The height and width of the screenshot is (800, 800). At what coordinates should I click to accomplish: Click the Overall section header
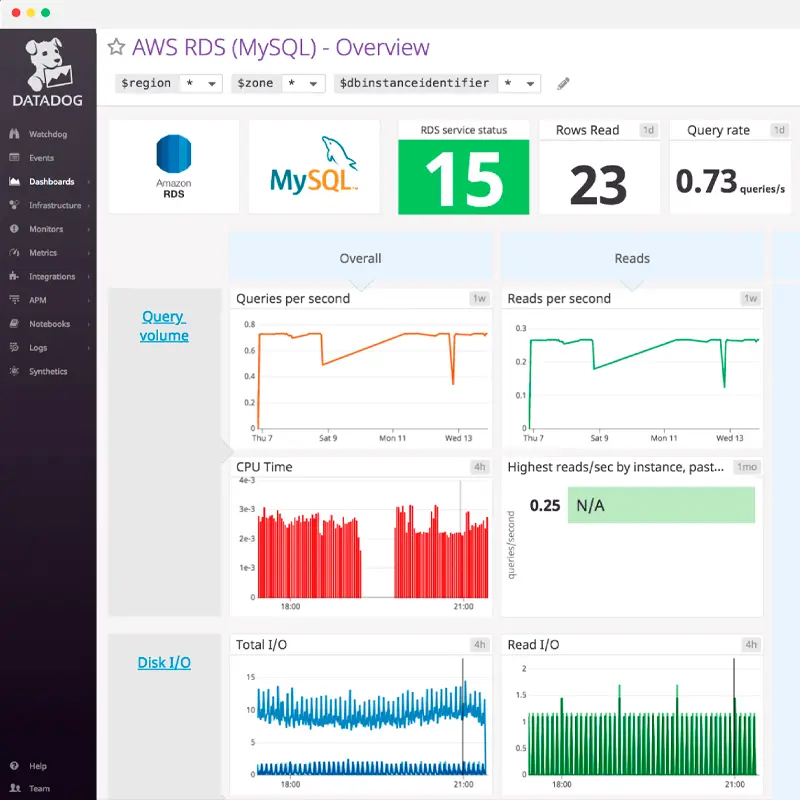coord(360,258)
